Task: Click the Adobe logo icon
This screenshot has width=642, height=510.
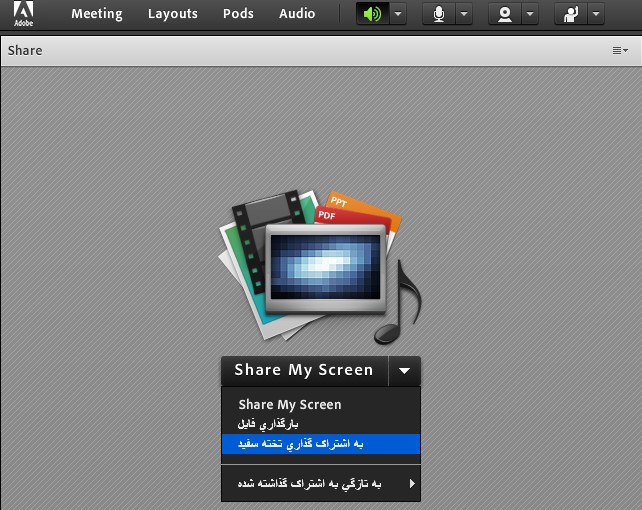Action: pyautogui.click(x=23, y=14)
